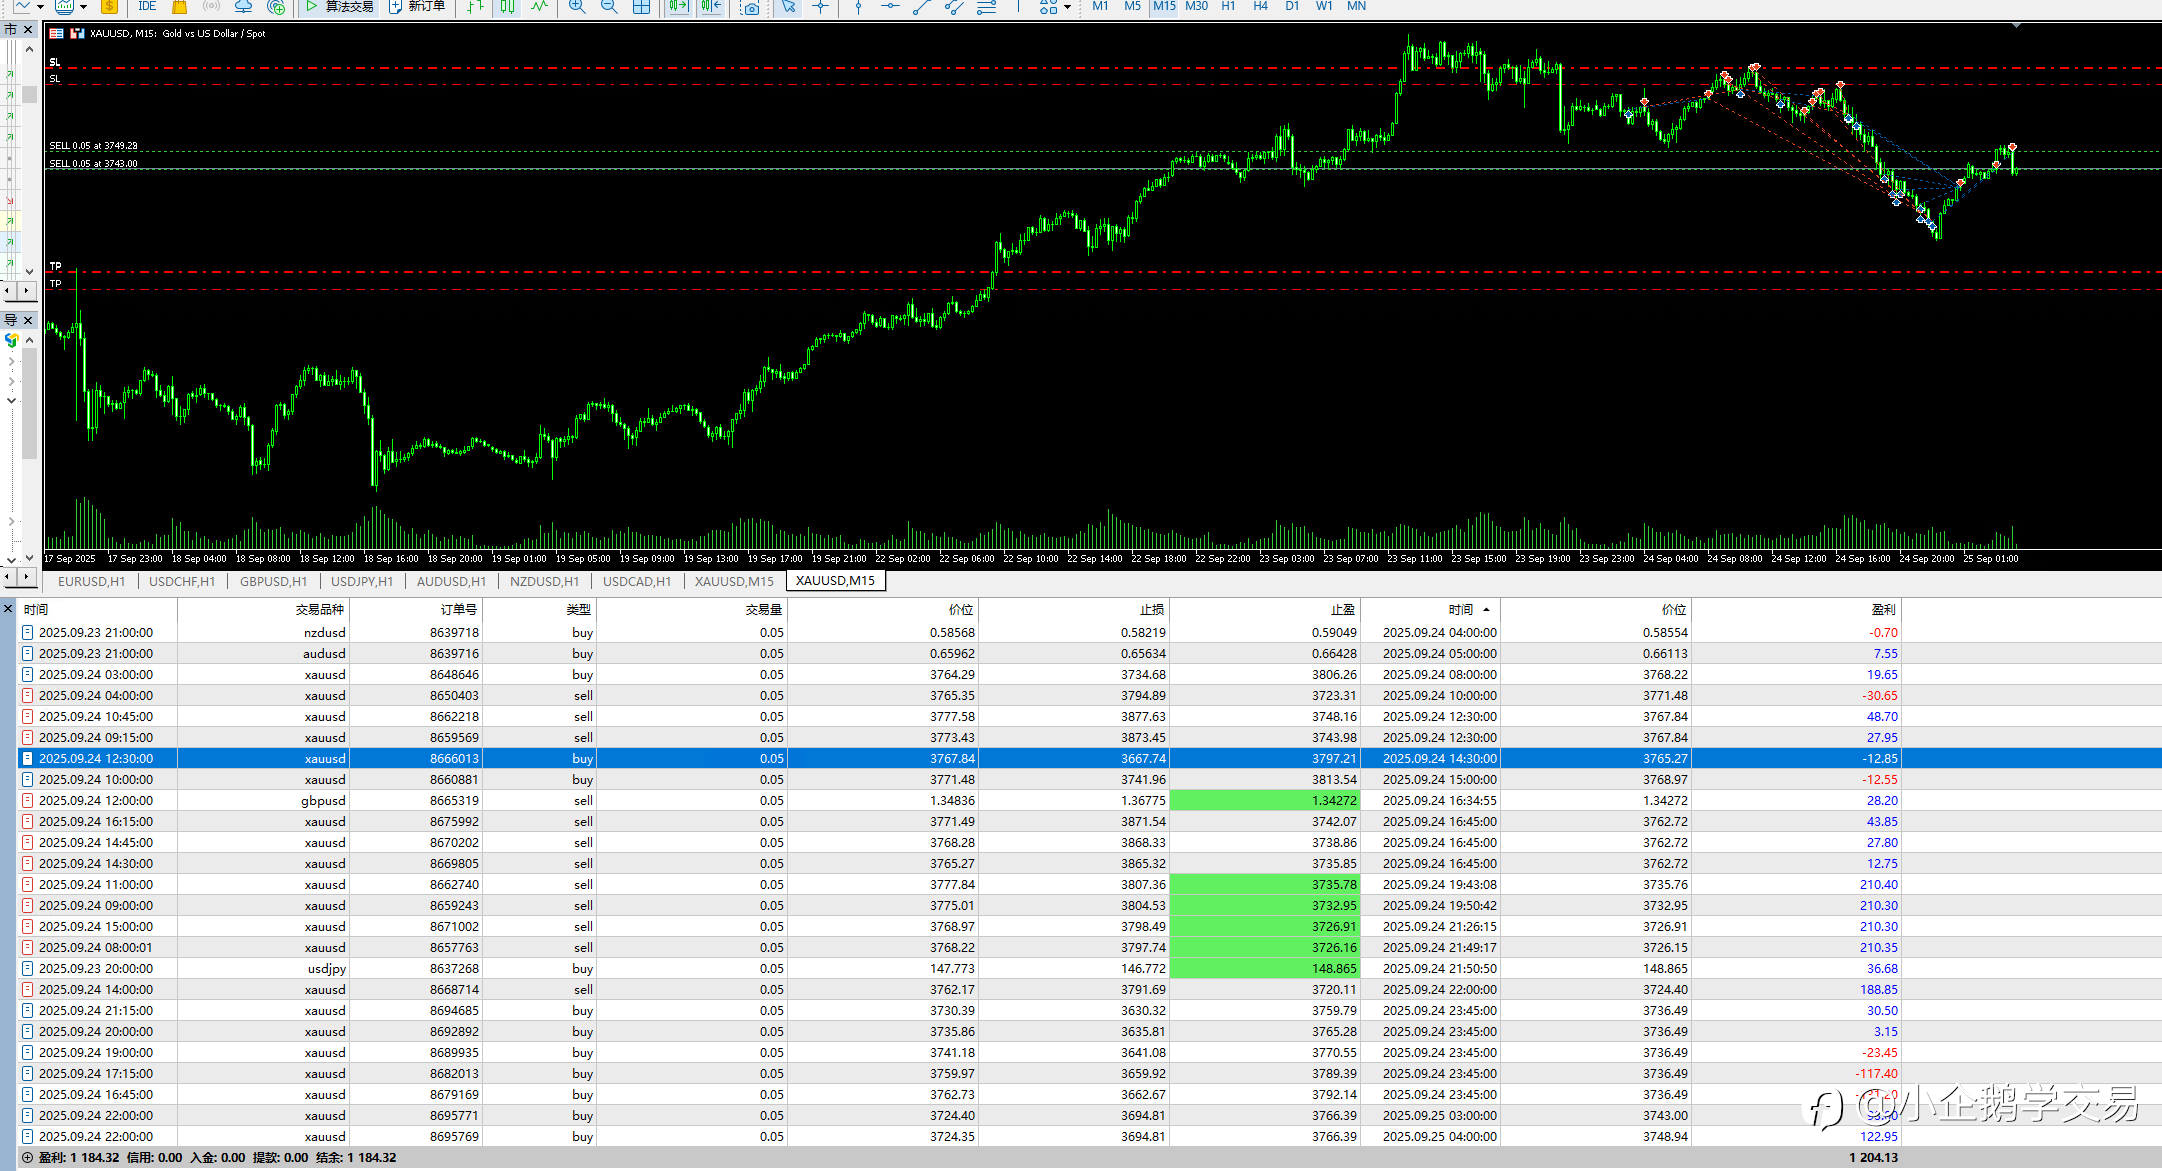The height and width of the screenshot is (1171, 2162).
Task: Toggle the candlestick chart display mode
Action: coord(508,6)
